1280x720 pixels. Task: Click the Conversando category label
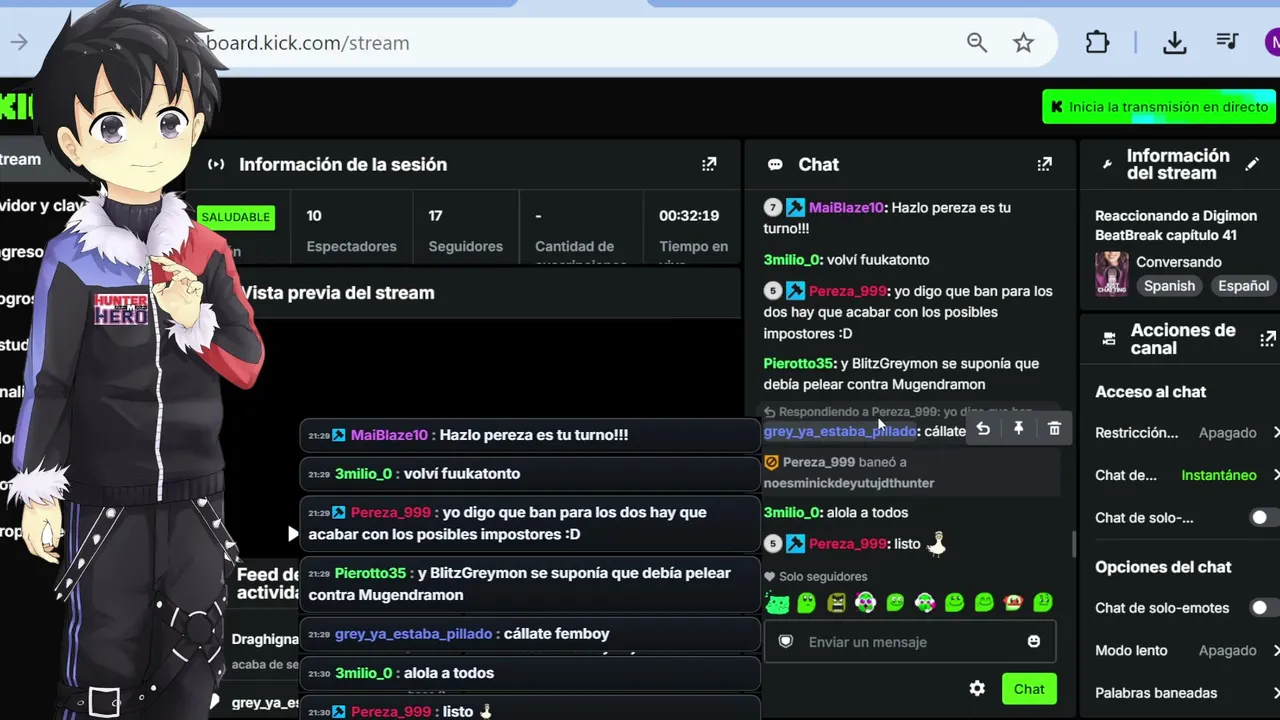coord(1179,262)
